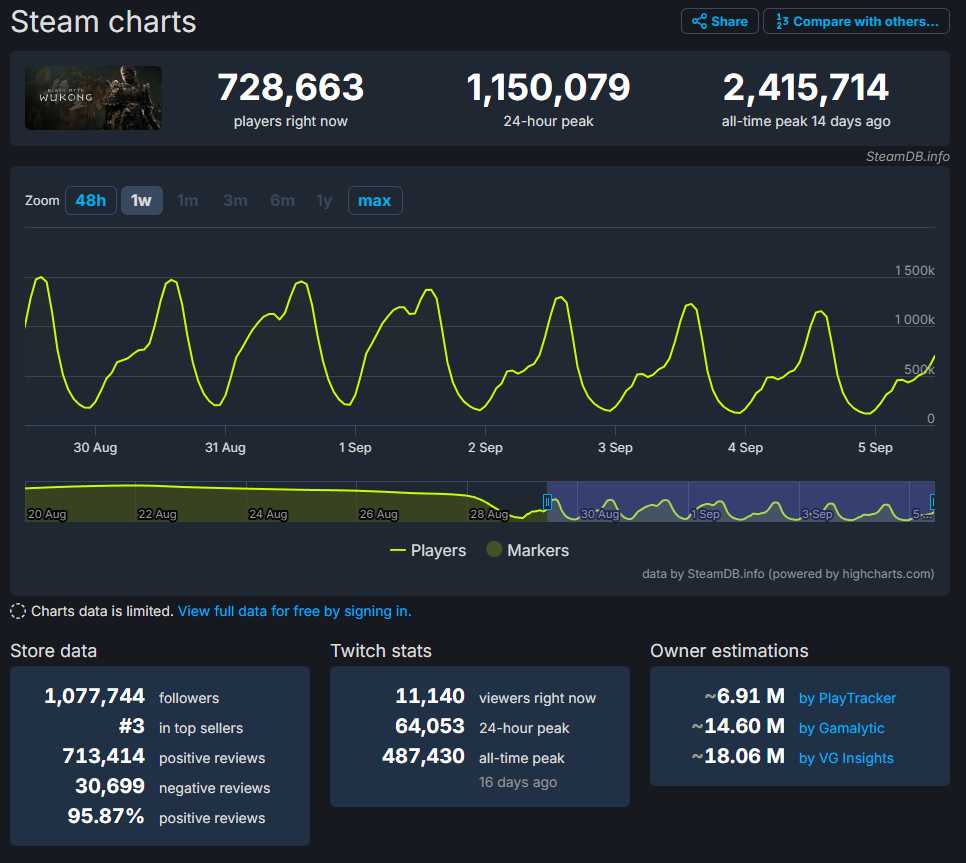Click the 22 Aug area in the navigator

tap(158, 503)
